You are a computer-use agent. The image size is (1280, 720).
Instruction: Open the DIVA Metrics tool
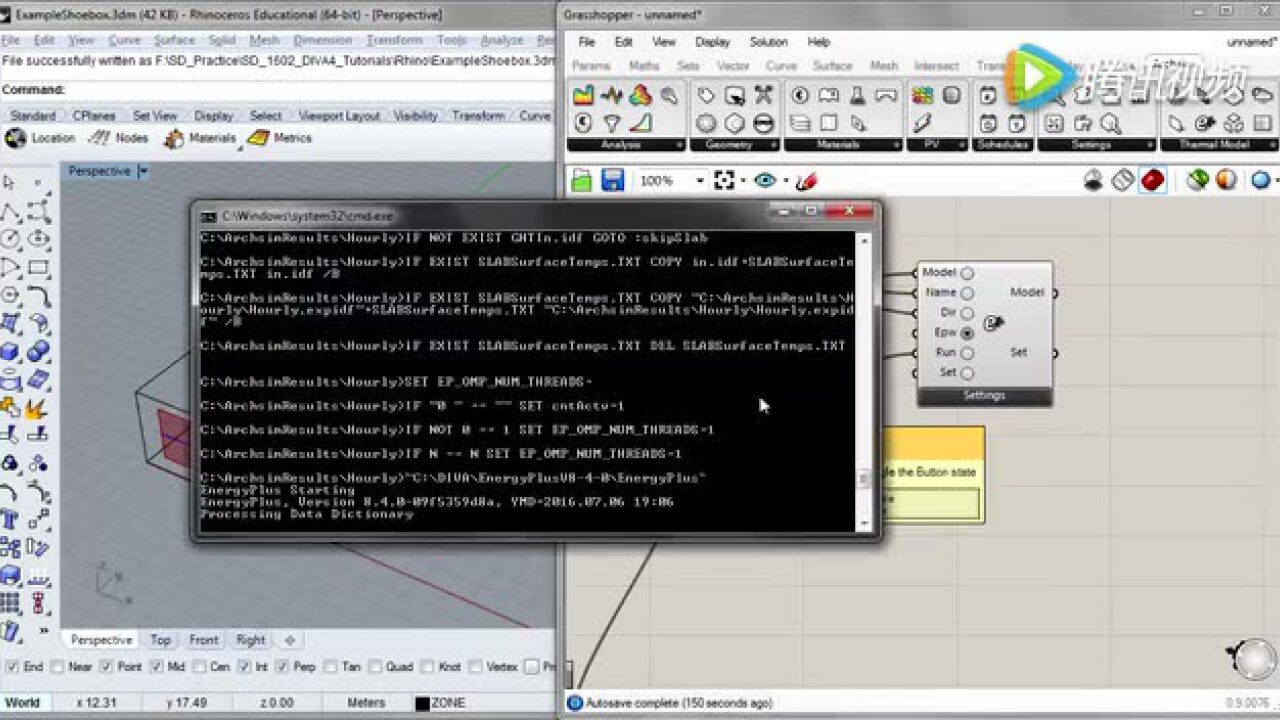pos(280,138)
